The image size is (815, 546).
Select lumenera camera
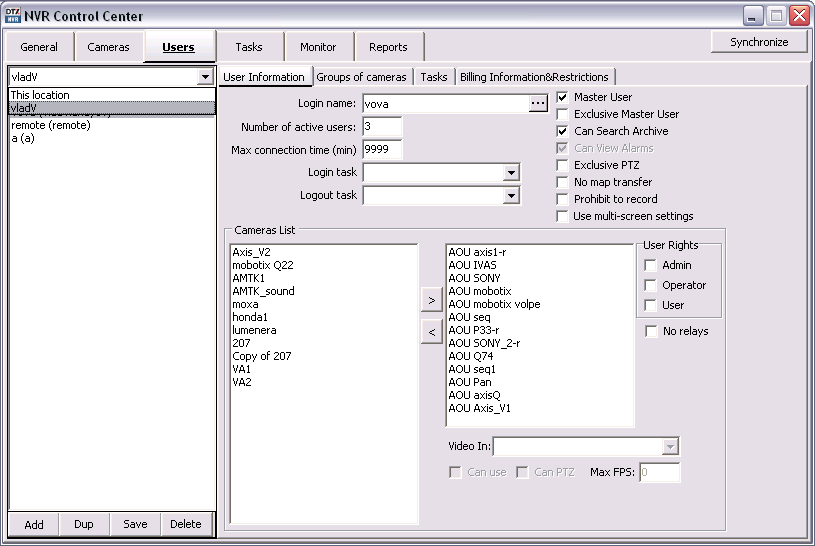tap(323, 330)
